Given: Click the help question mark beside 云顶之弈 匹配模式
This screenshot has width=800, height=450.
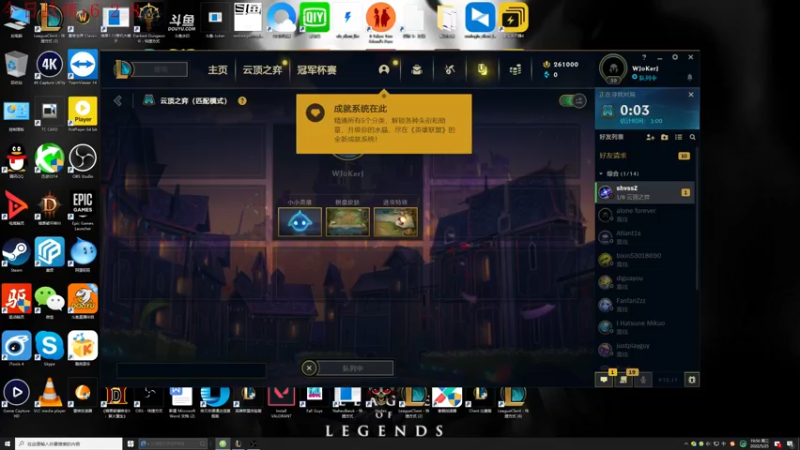Looking at the screenshot, I should (x=242, y=101).
